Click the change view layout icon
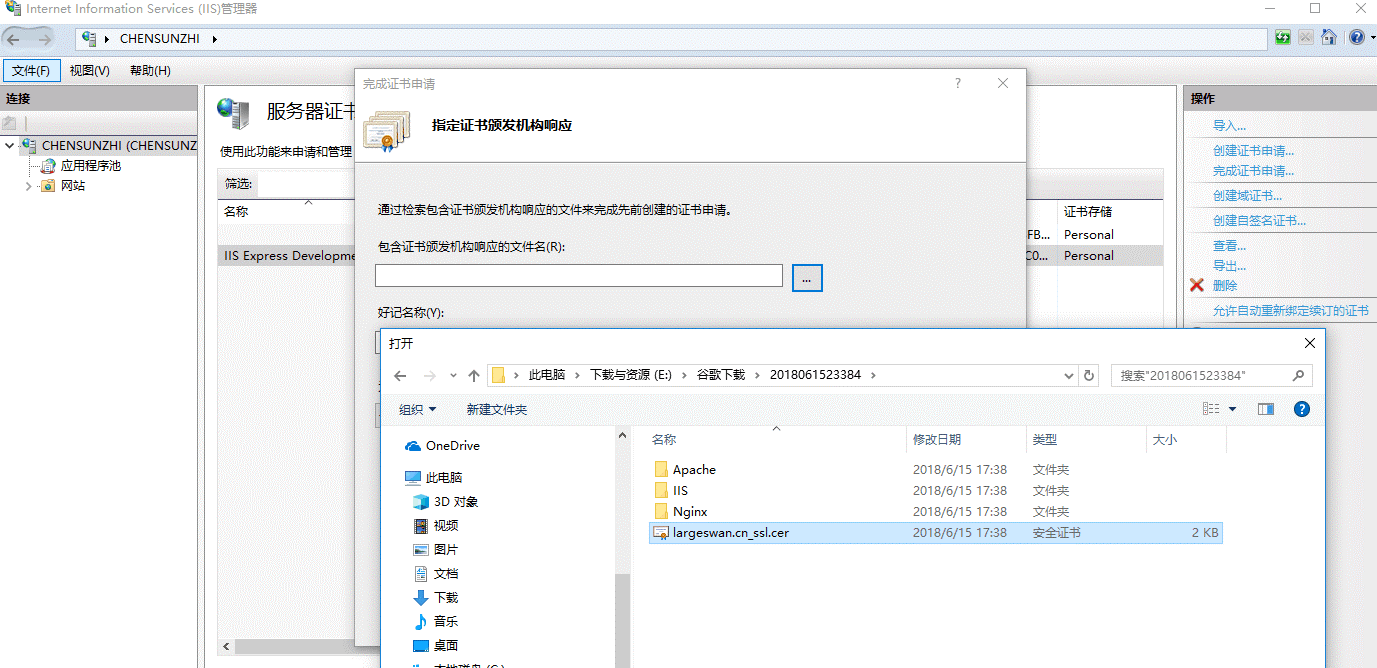 (1211, 409)
